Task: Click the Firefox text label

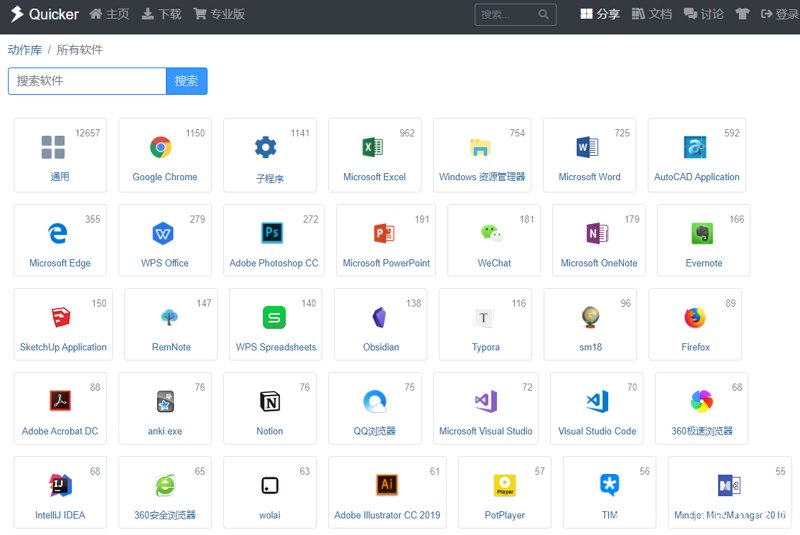Action: (695, 347)
